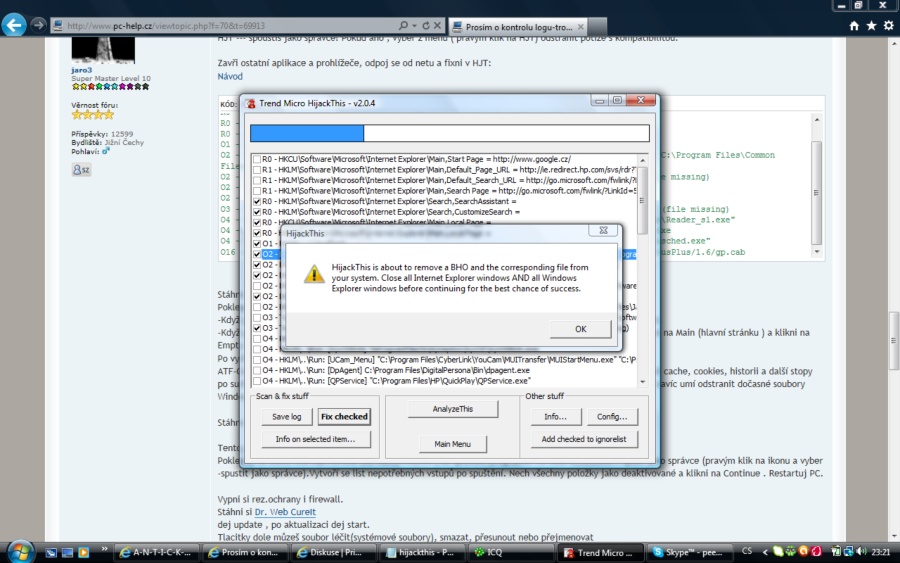
Task: Click the Config... button
Action: click(x=612, y=417)
